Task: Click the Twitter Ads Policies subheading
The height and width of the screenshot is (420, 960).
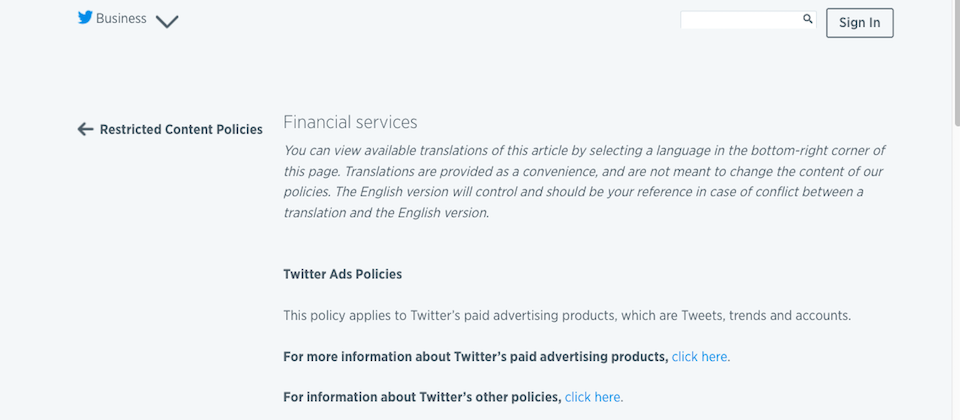Action: pos(342,273)
